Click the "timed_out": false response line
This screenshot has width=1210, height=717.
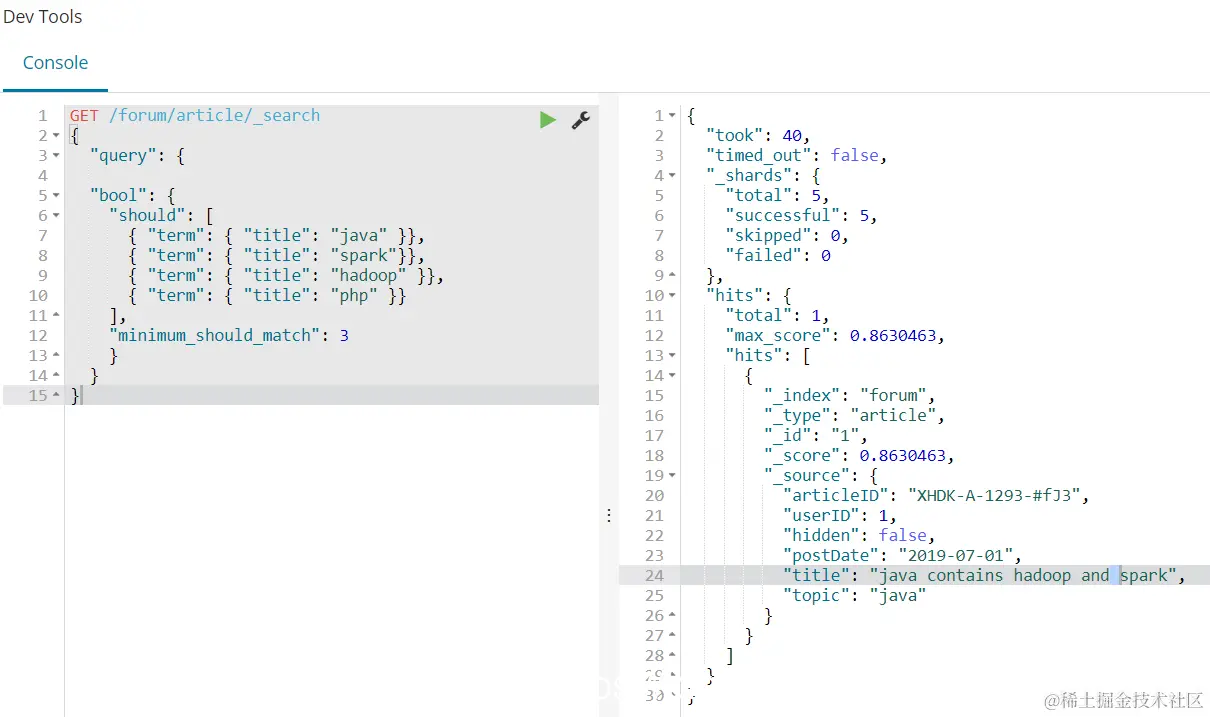pos(797,155)
